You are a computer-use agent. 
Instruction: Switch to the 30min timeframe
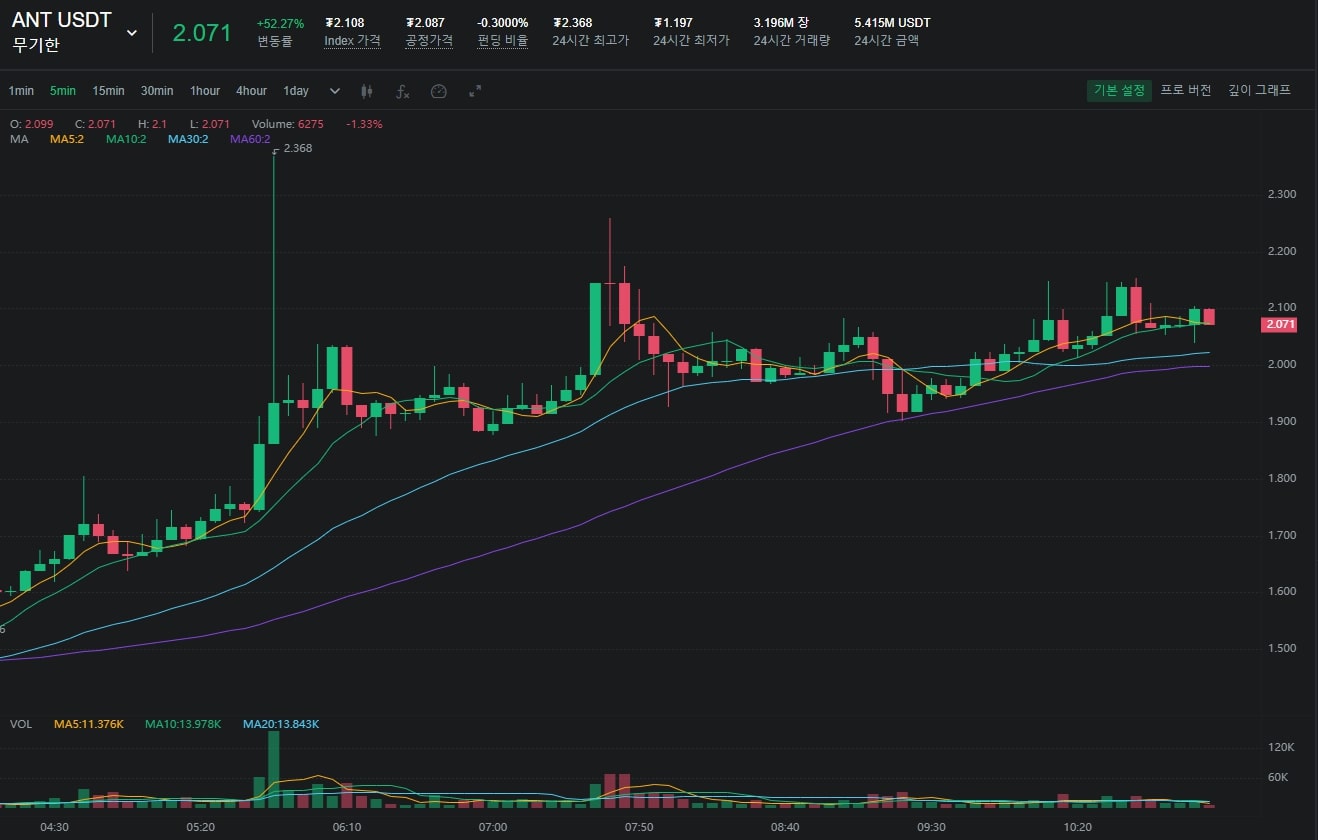pyautogui.click(x=157, y=91)
